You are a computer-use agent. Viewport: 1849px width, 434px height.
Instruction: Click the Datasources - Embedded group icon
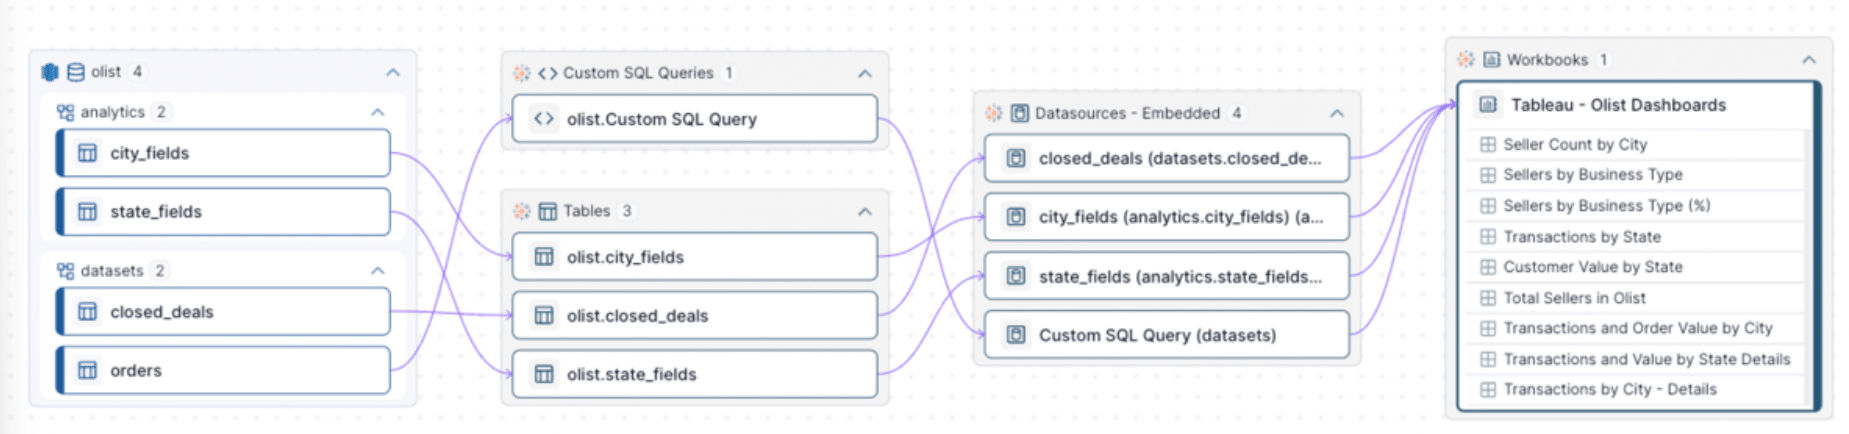[x=1020, y=113]
